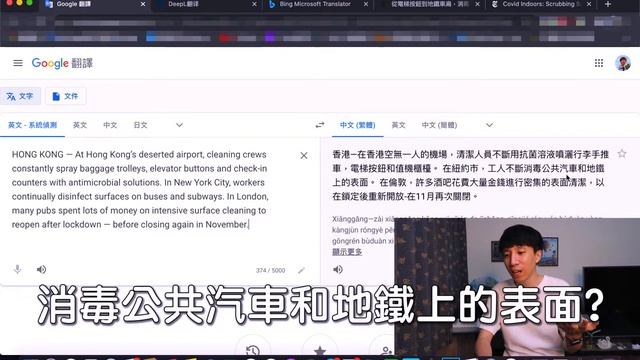Viewport: 640px width, 360px height.
Task: Close the DeepL翻譯 browser tab
Action: (254, 4)
